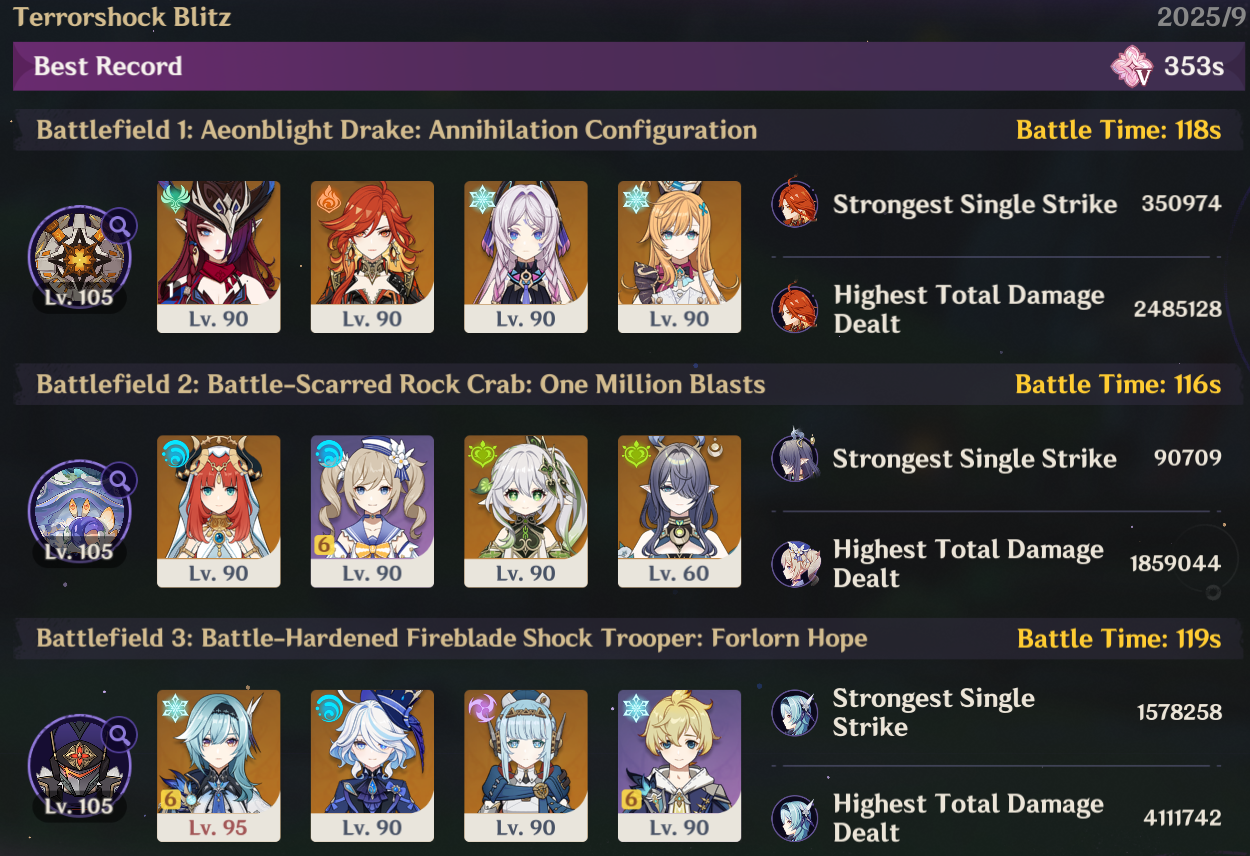The height and width of the screenshot is (856, 1250).
Task: Click the pink difficulty medal icon beside 353s
Action: pos(1133,67)
